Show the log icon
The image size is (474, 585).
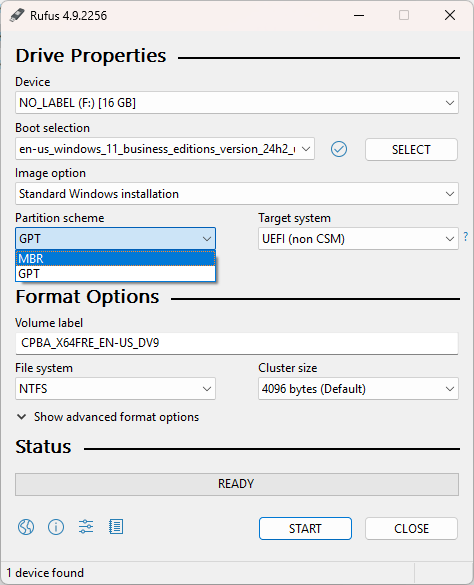[116, 527]
